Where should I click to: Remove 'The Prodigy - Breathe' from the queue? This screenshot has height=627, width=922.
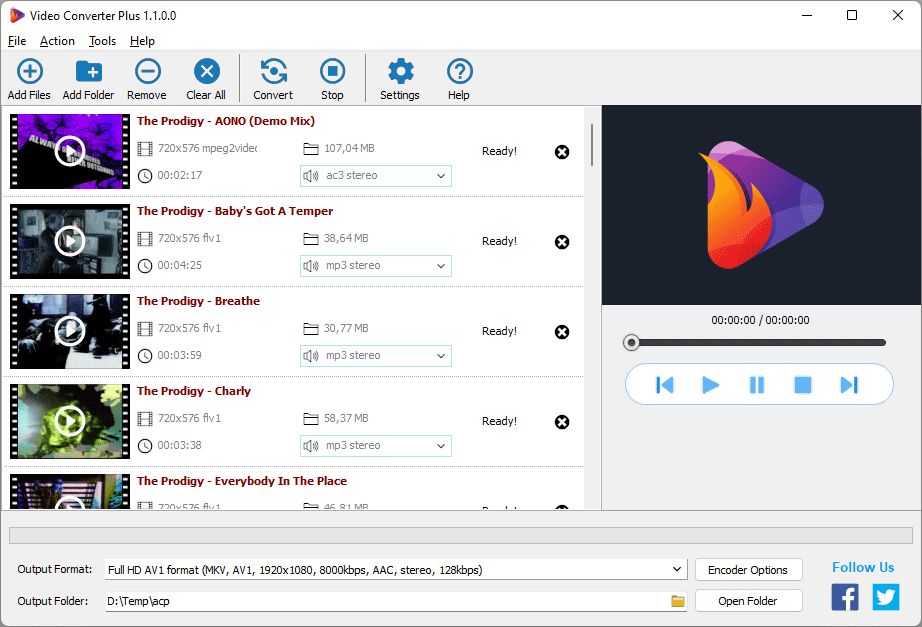(x=562, y=332)
